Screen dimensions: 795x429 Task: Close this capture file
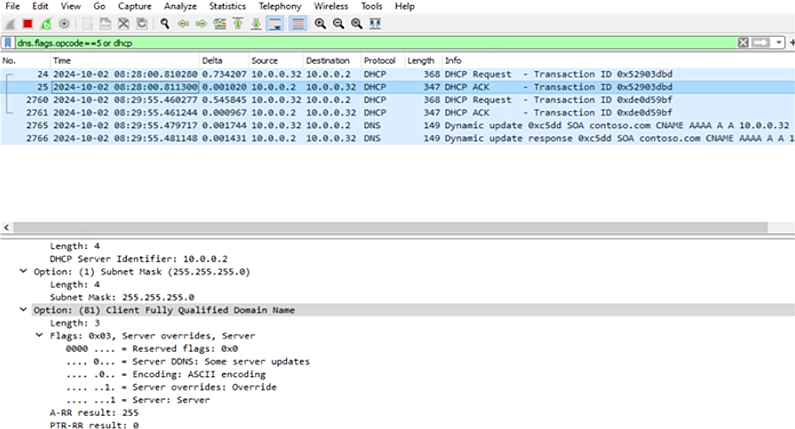(x=123, y=24)
